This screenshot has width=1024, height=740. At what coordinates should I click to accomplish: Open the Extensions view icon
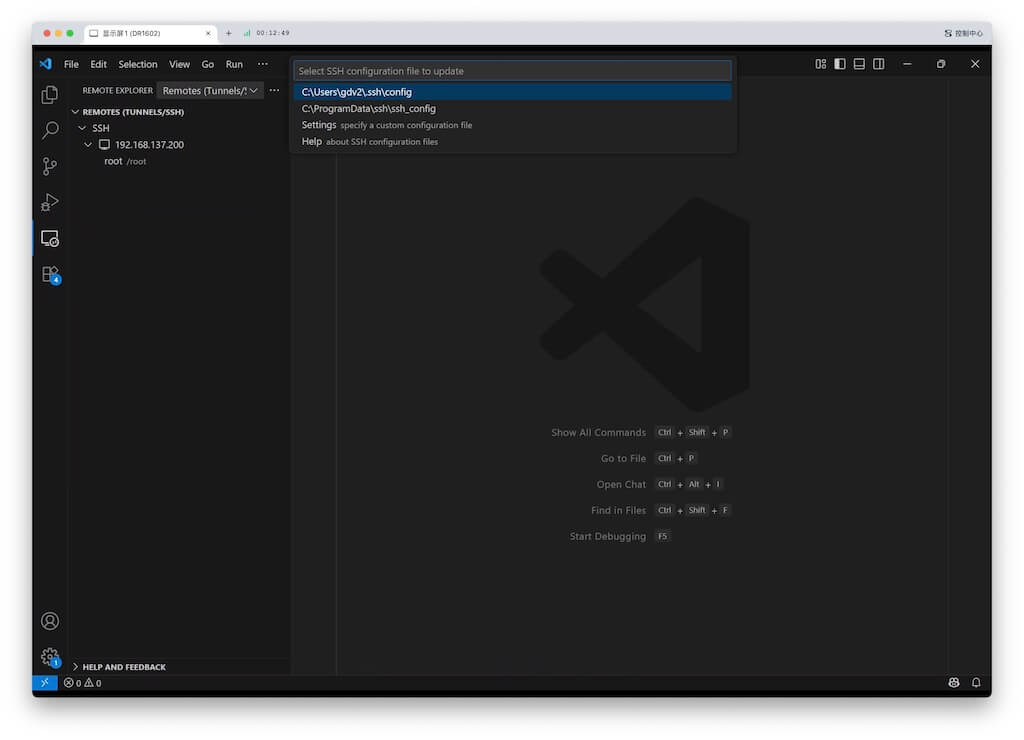(x=49, y=274)
